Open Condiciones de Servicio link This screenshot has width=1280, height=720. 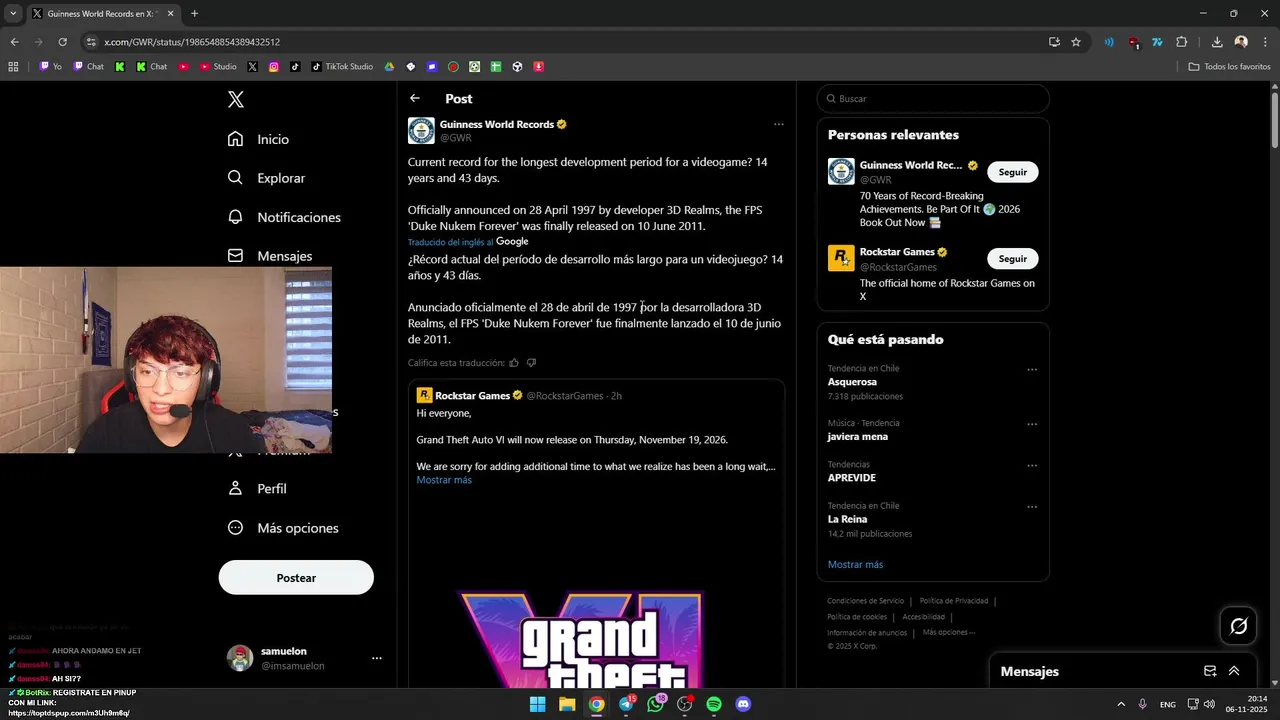pos(865,601)
